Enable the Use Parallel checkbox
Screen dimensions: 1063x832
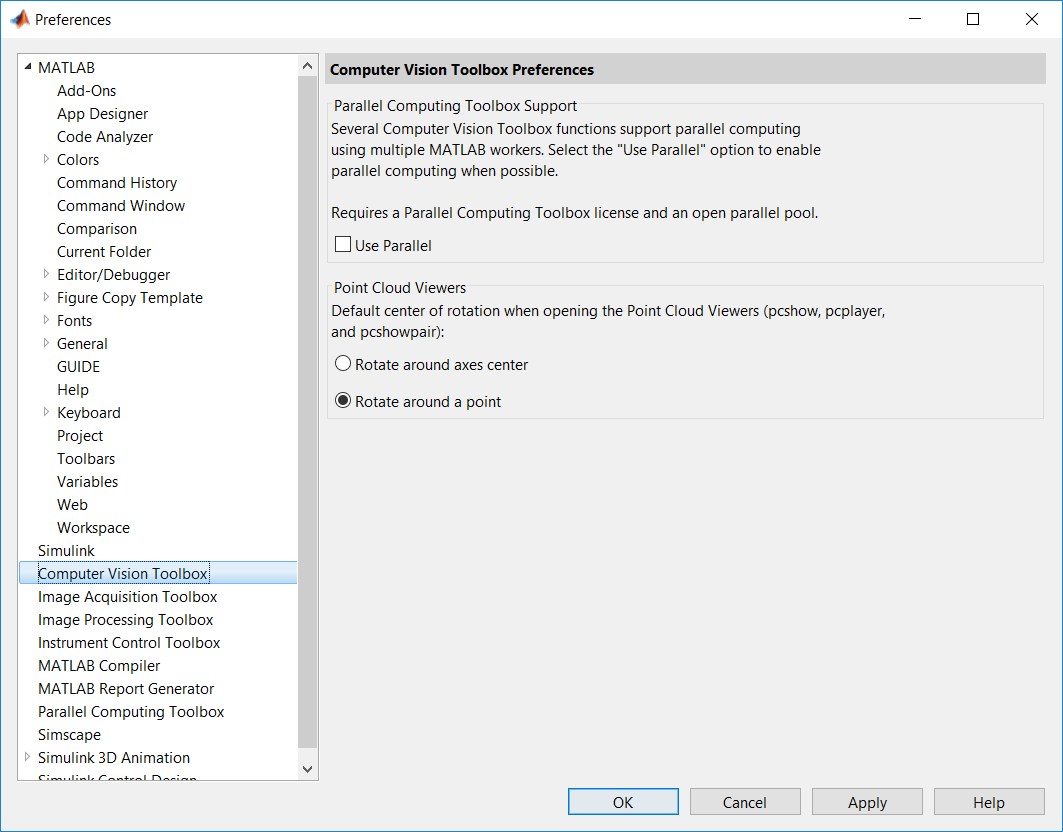[x=344, y=245]
